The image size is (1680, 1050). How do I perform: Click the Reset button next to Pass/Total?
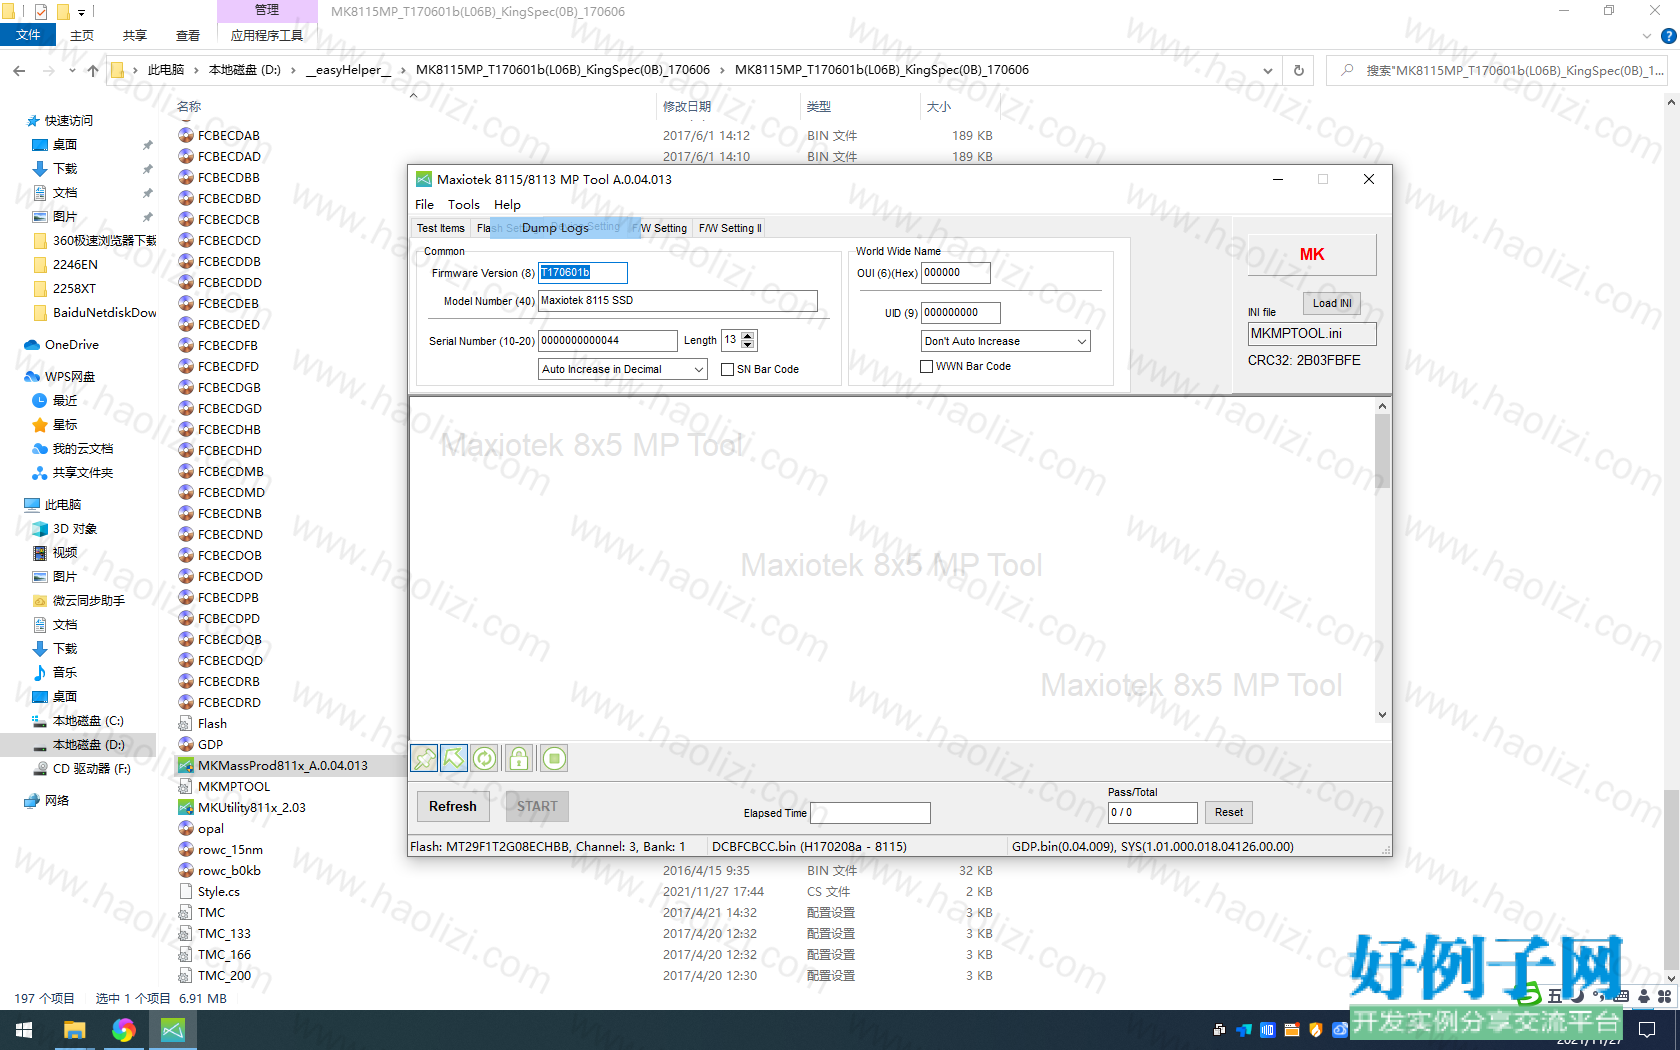tap(1229, 812)
